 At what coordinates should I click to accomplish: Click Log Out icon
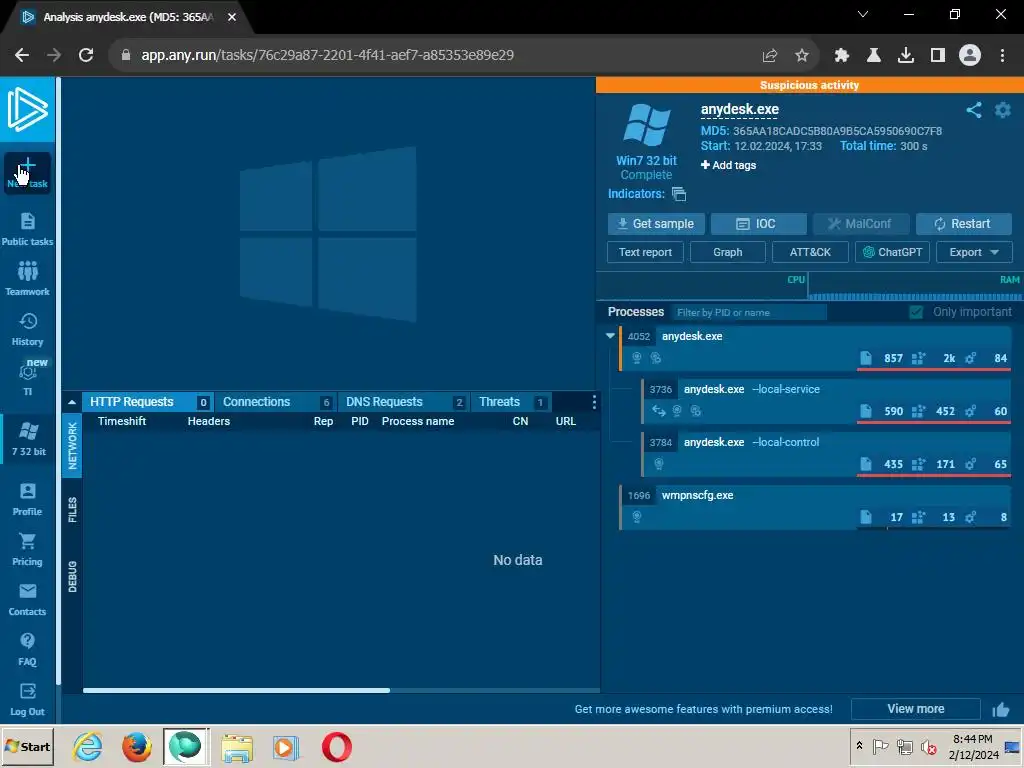coord(27,699)
